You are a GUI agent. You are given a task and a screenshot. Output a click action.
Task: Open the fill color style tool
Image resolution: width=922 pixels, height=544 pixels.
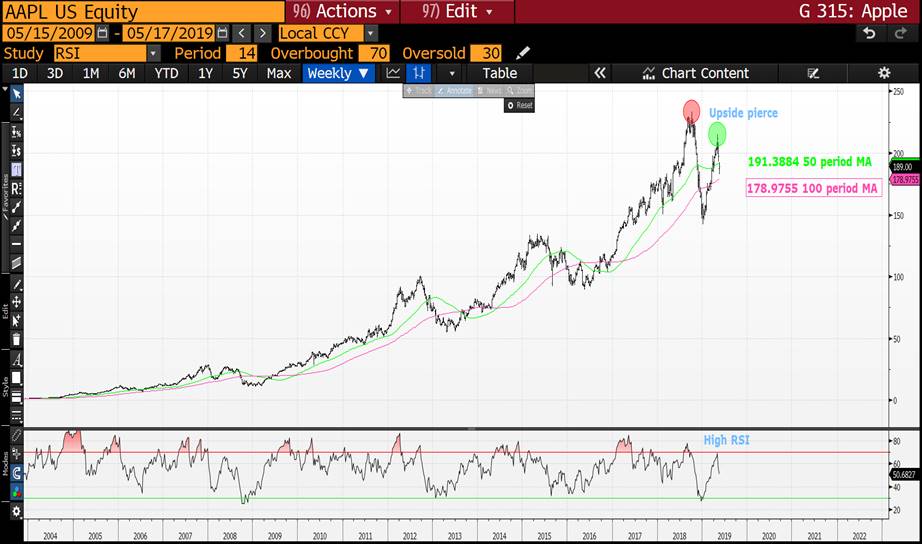[16, 378]
